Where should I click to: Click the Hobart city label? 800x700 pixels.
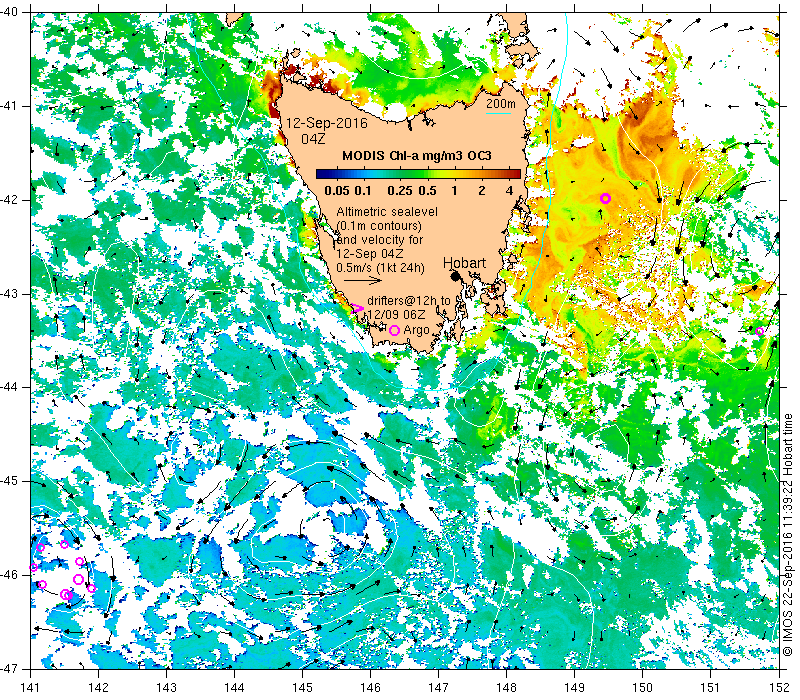pyautogui.click(x=464, y=263)
